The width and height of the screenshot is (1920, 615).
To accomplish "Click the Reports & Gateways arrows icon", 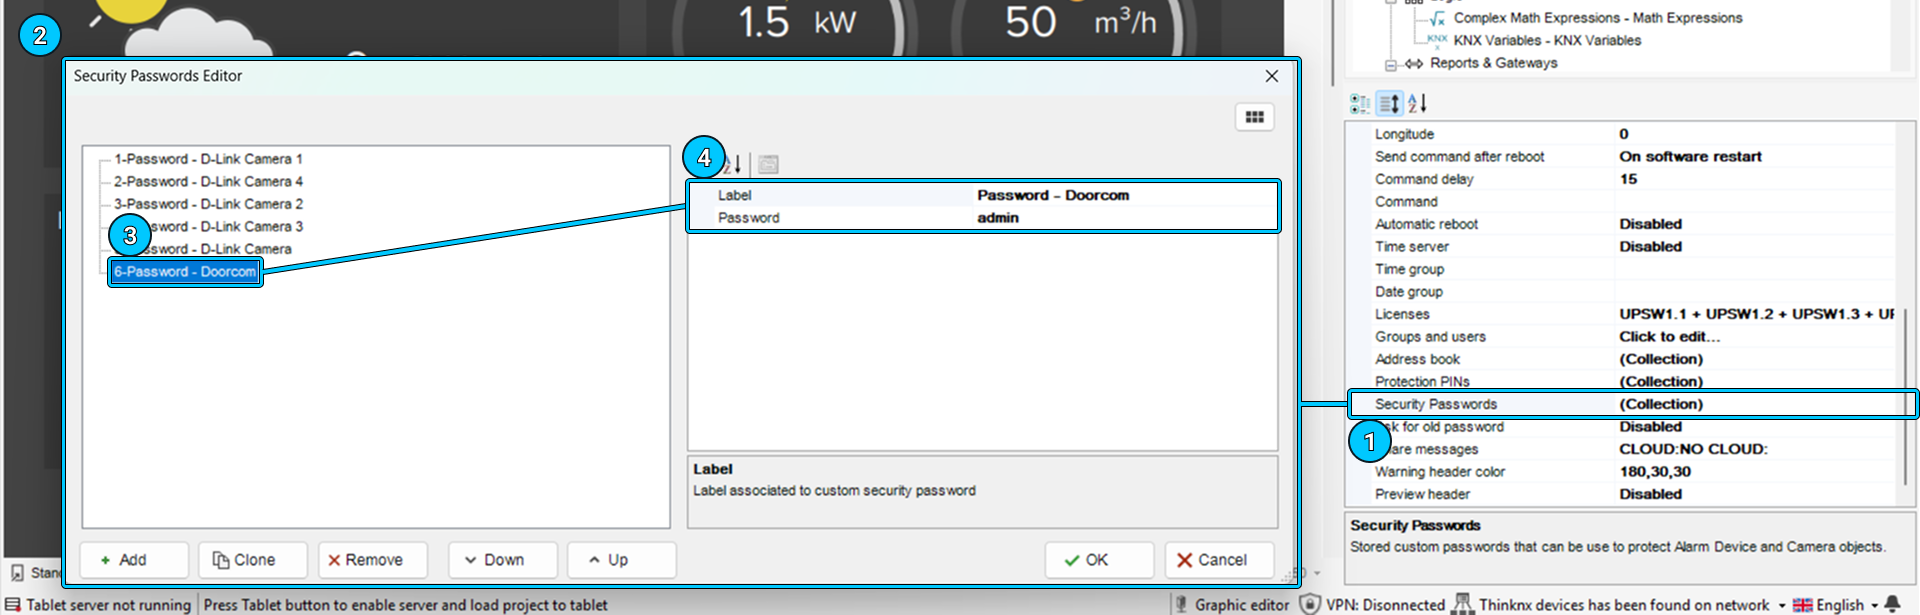I will (1414, 63).
